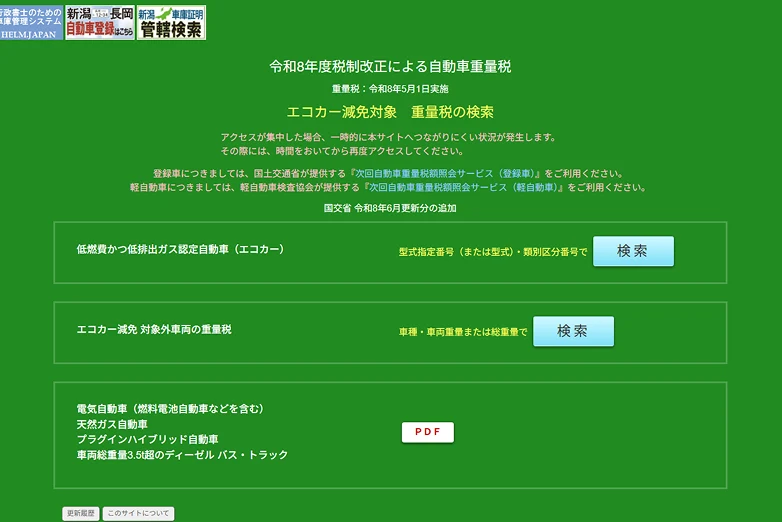Image resolution: width=782 pixels, height=522 pixels.
Task: Open the PDF for electric vehicles list
Action: pyautogui.click(x=428, y=432)
